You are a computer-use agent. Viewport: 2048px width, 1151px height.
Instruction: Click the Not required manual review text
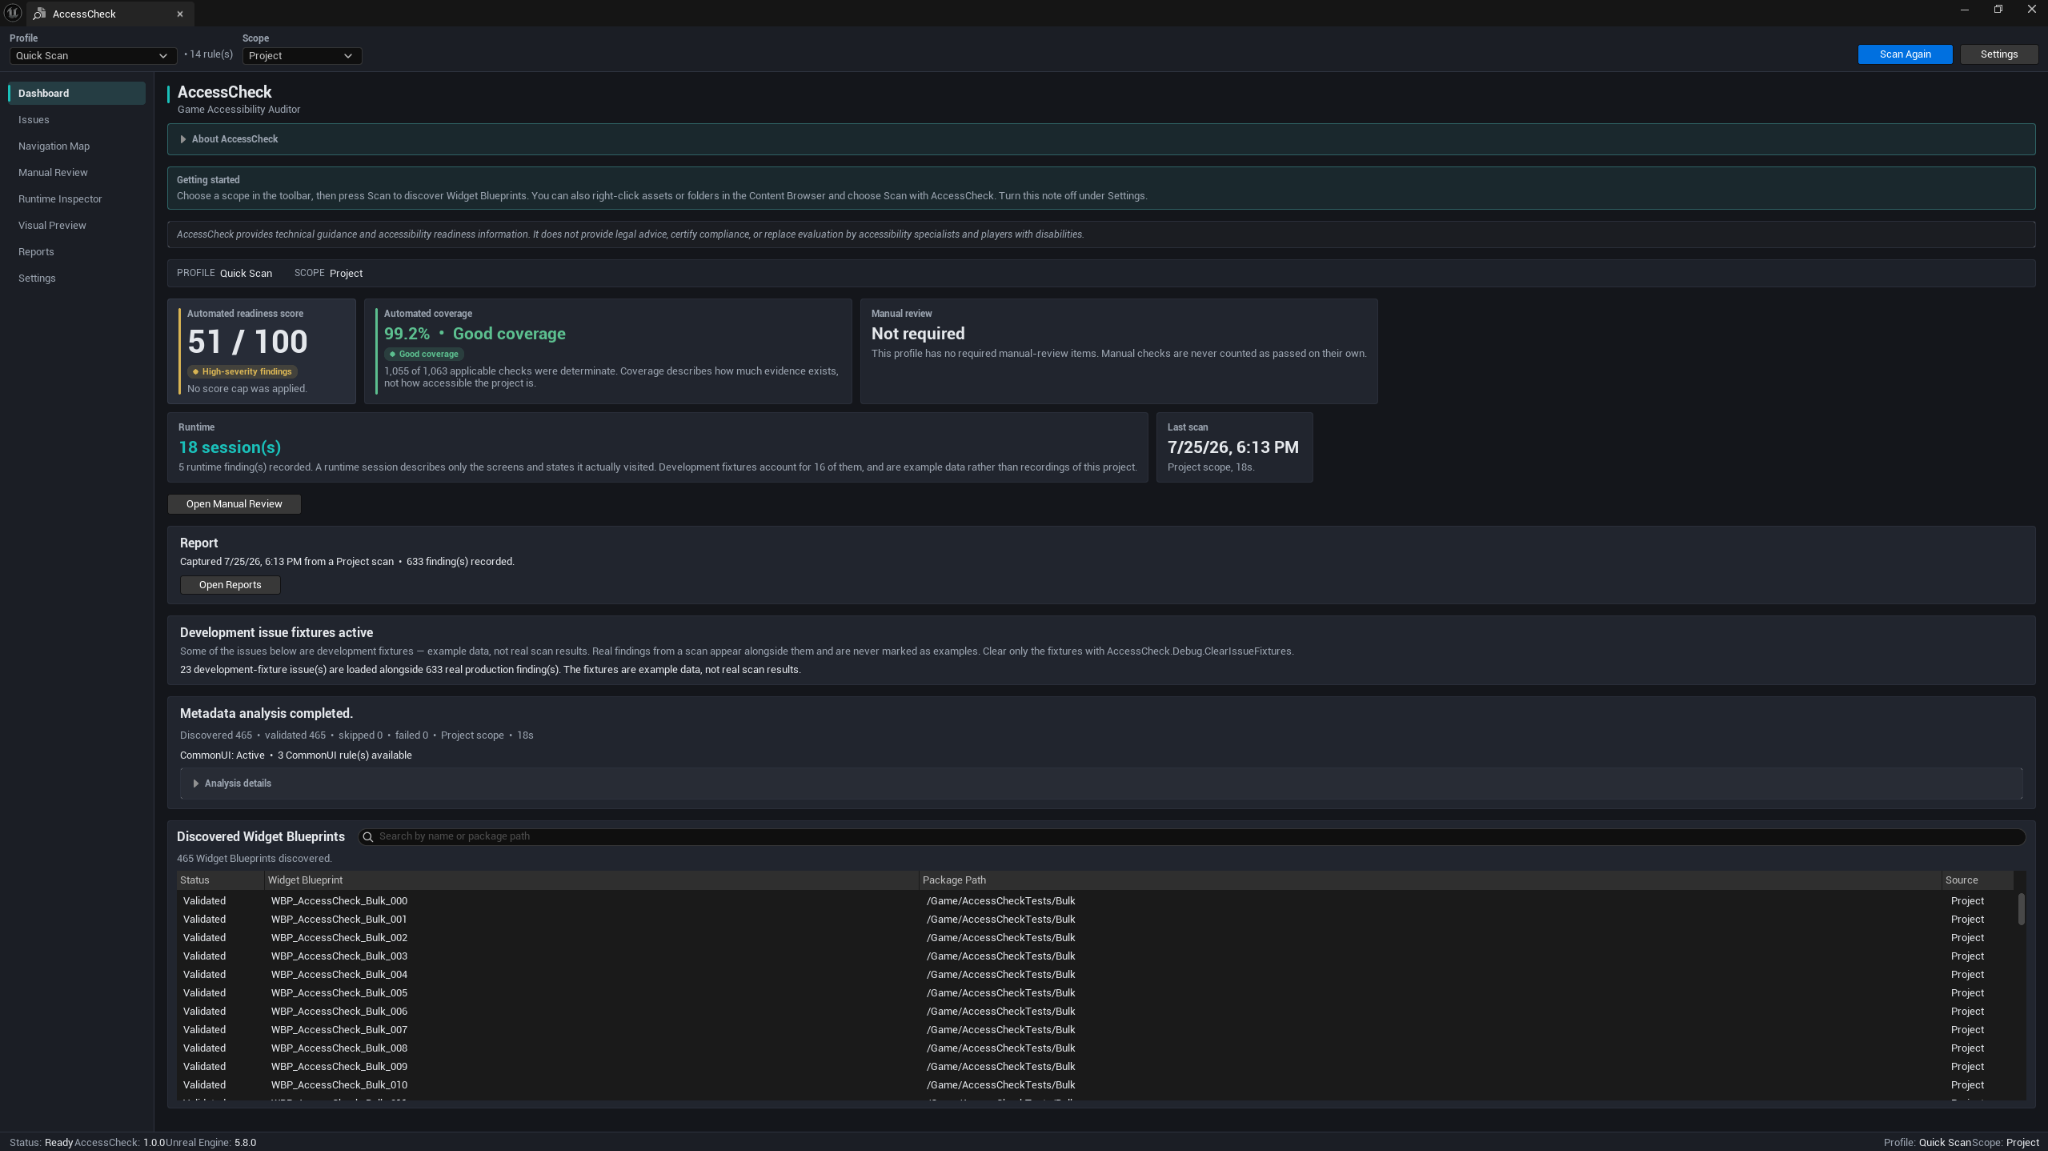click(x=918, y=334)
